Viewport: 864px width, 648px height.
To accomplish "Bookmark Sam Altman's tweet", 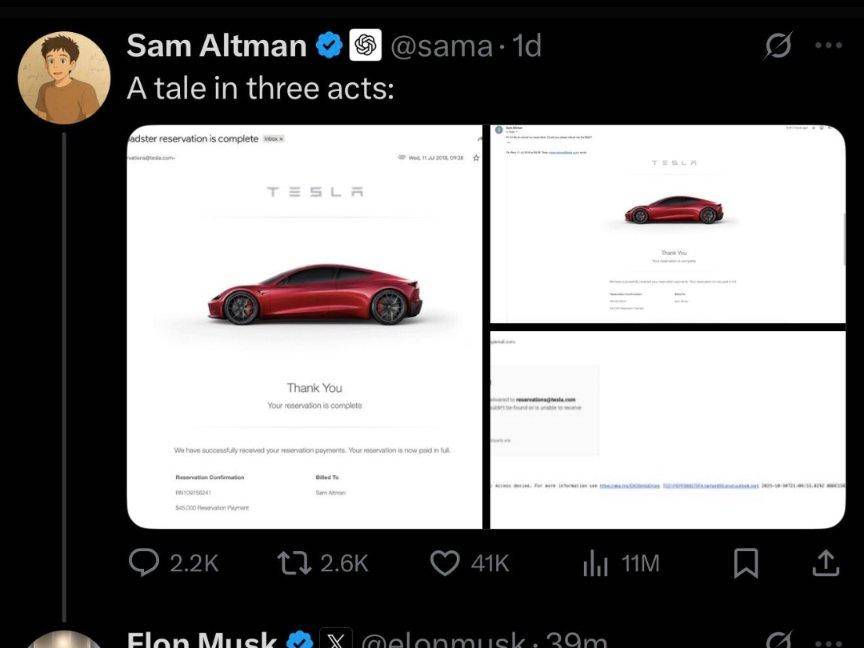I will pyautogui.click(x=746, y=564).
